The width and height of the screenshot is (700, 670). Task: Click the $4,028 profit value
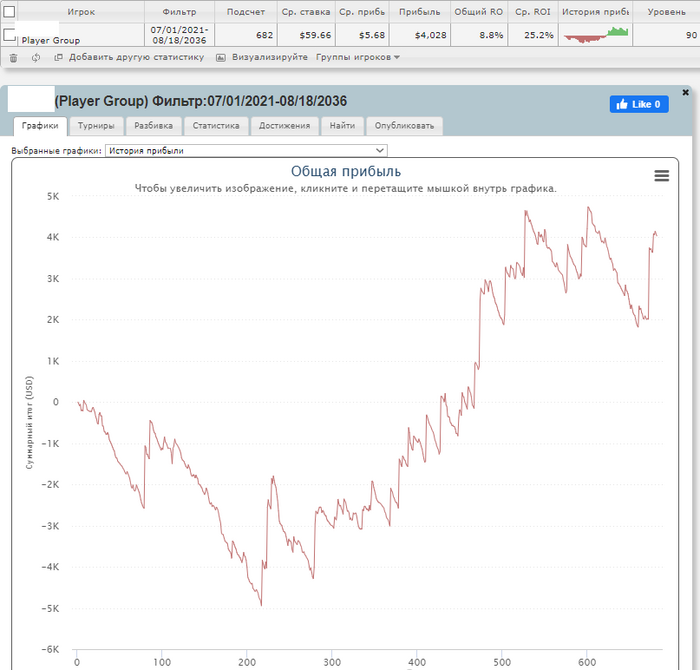(430, 35)
